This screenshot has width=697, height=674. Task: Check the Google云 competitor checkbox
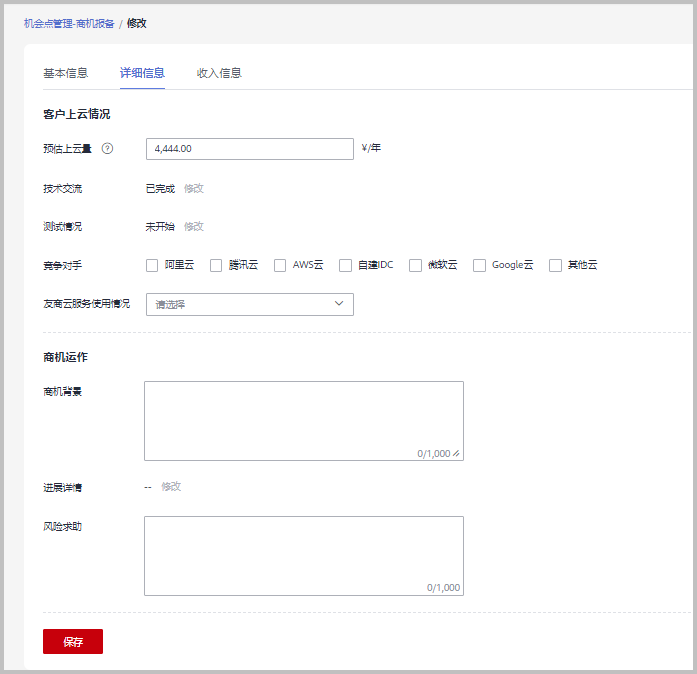[x=479, y=265]
